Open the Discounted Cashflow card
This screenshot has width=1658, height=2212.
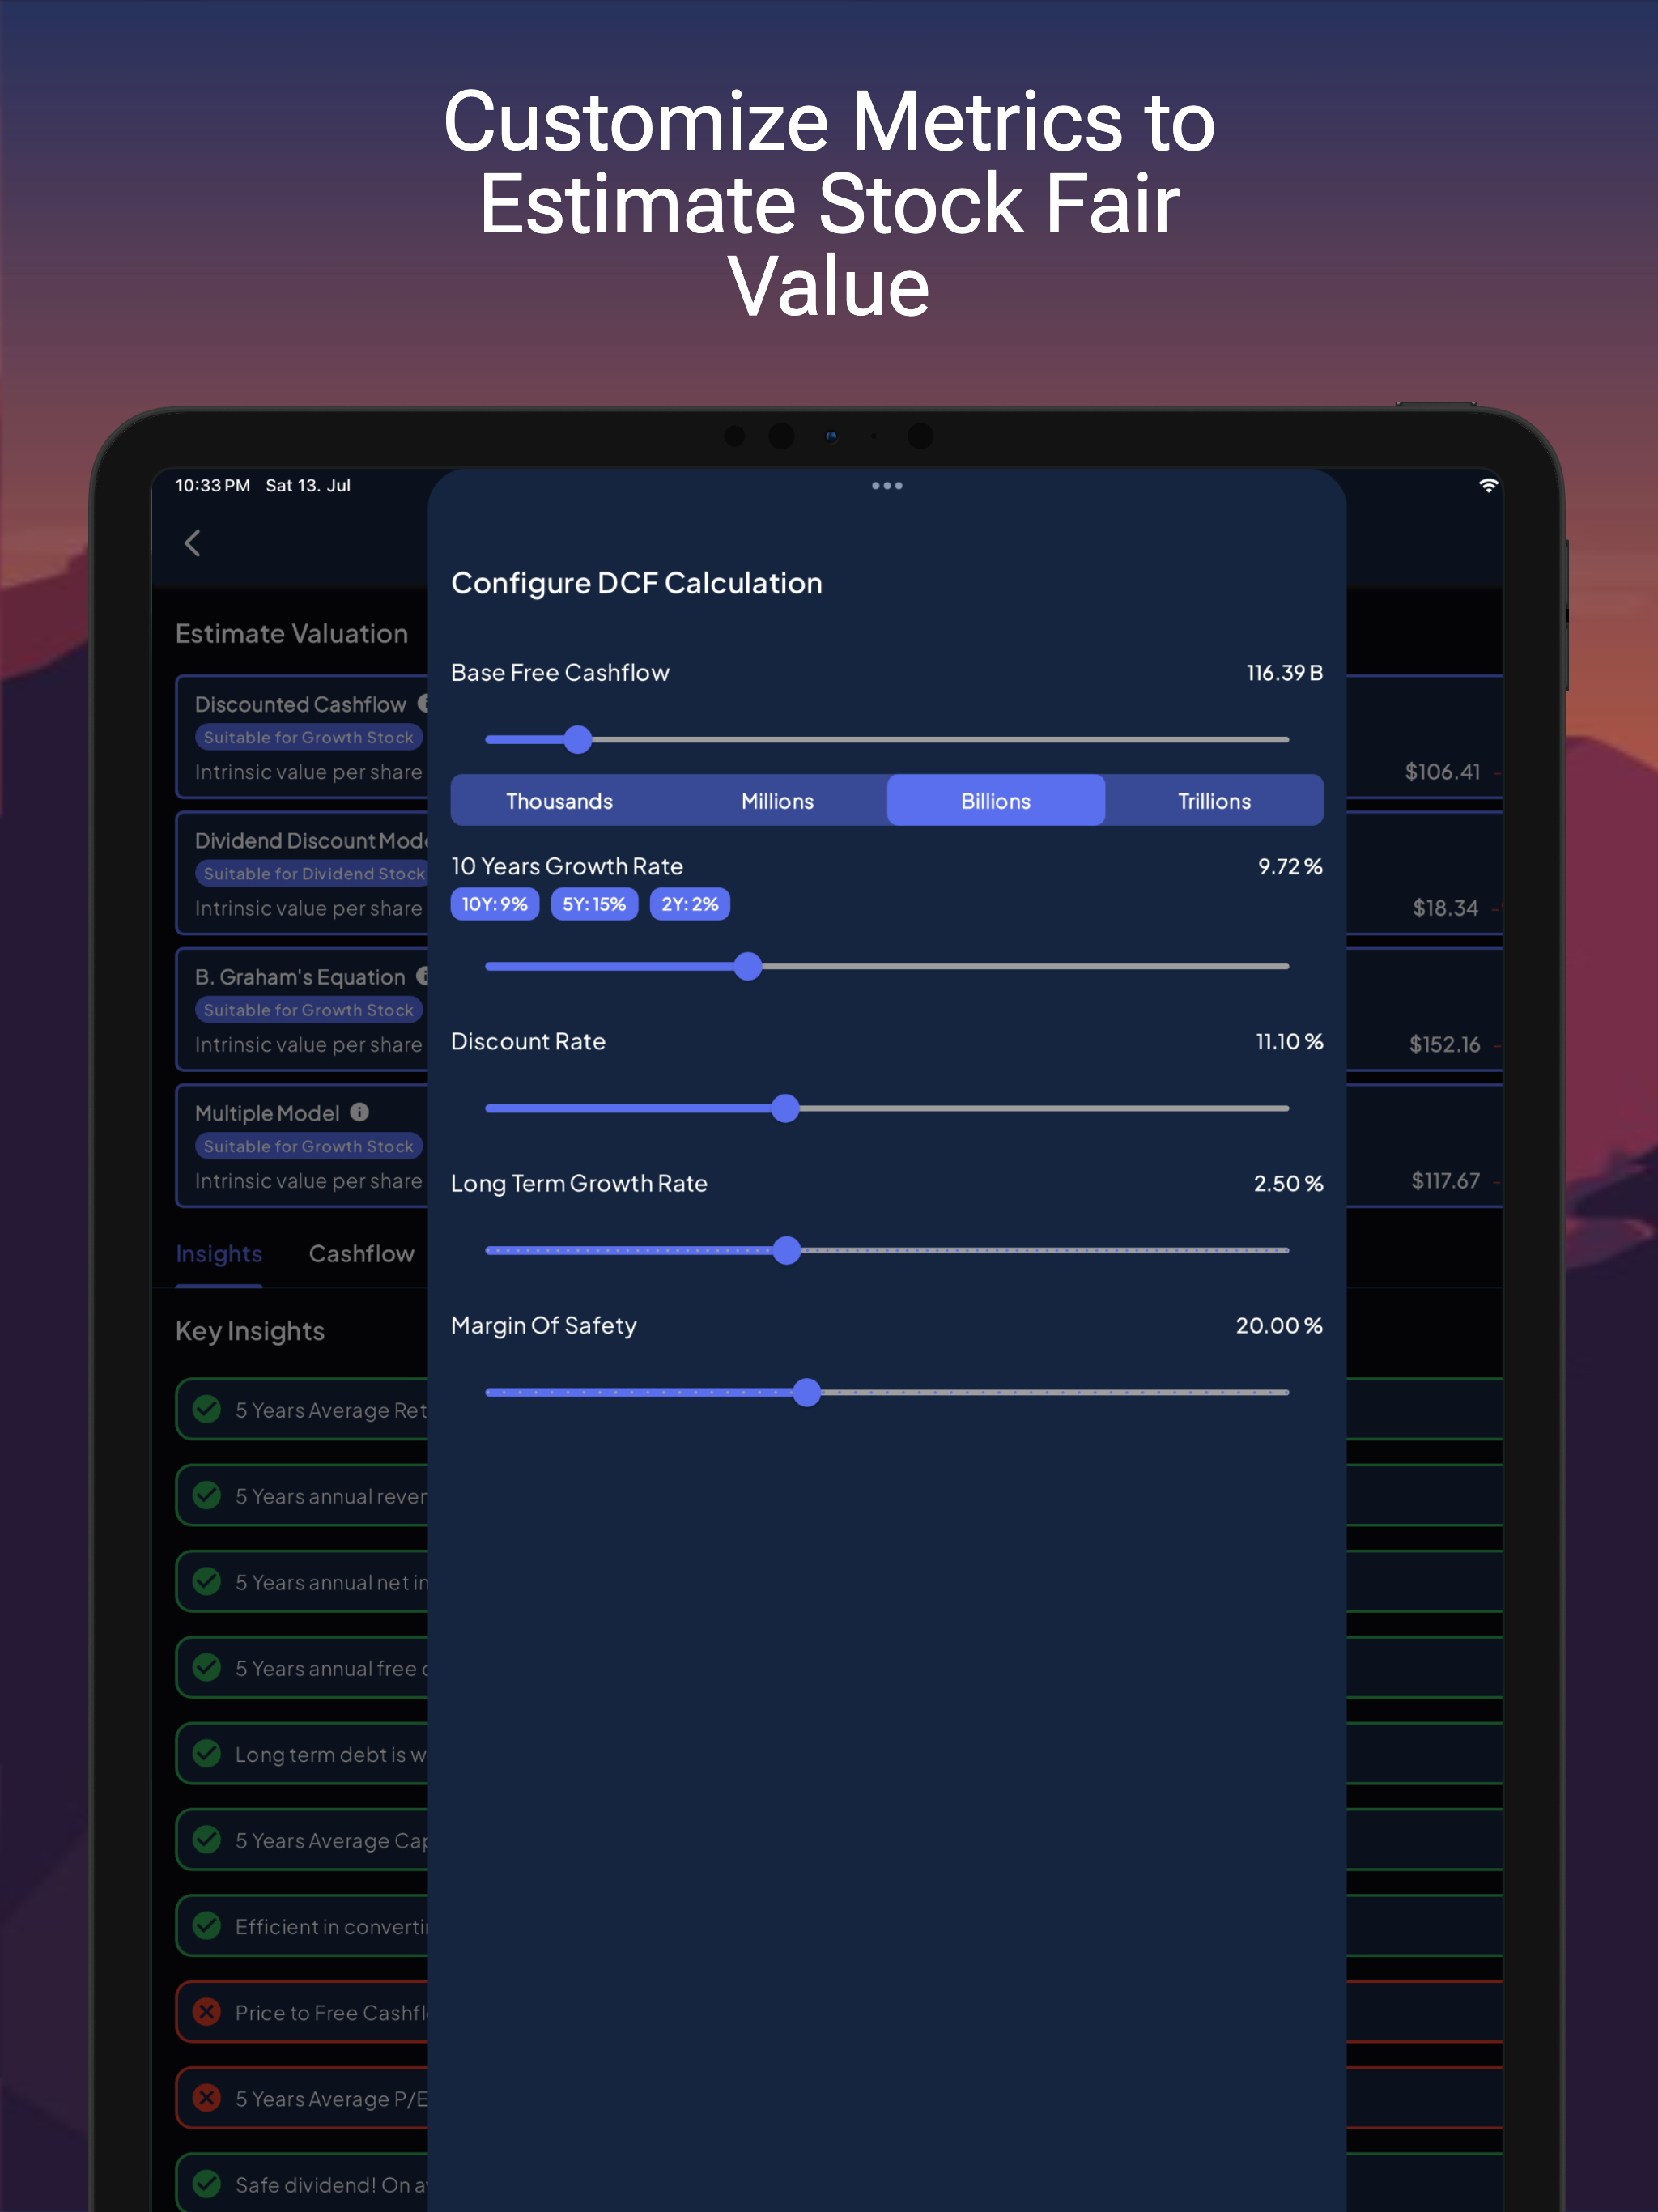click(x=303, y=737)
